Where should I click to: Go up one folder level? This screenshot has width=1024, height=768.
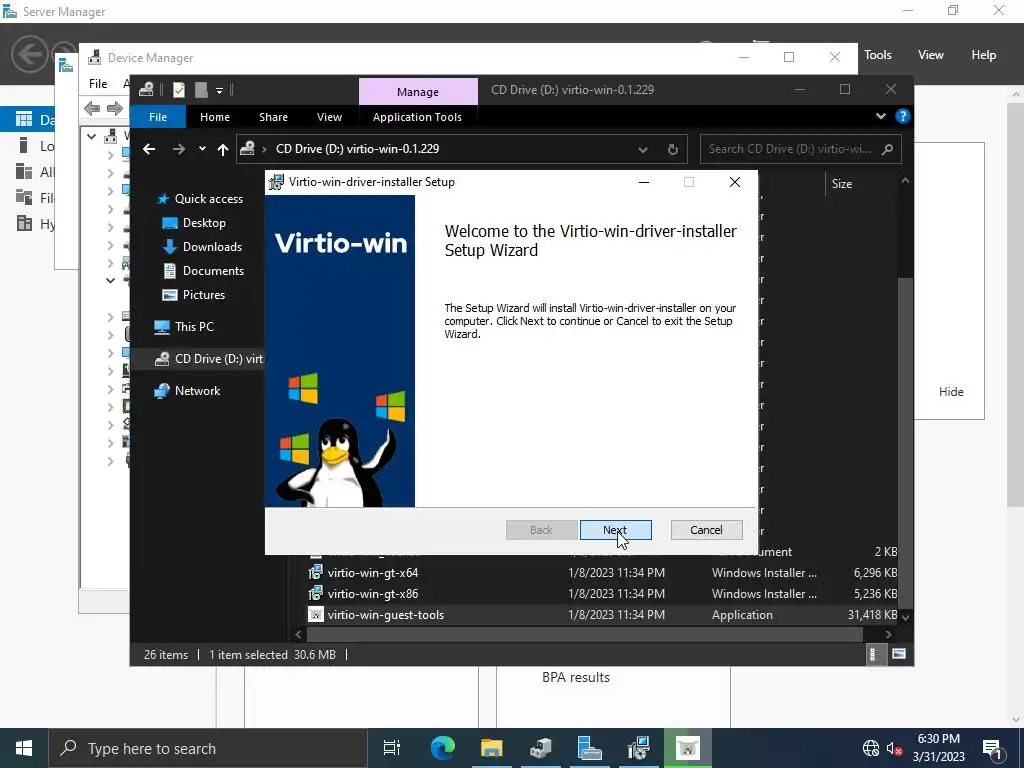(223, 150)
